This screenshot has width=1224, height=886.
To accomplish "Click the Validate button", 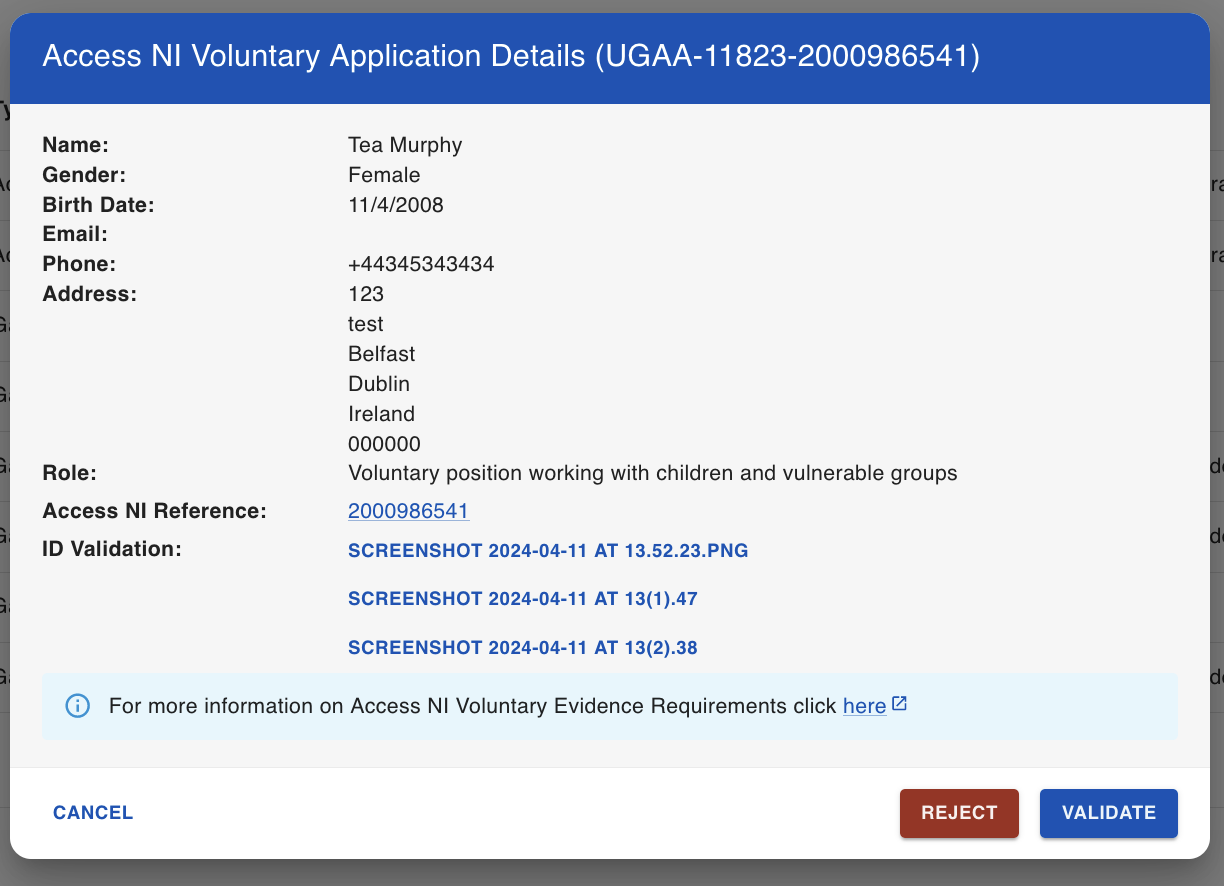I will (1109, 813).
